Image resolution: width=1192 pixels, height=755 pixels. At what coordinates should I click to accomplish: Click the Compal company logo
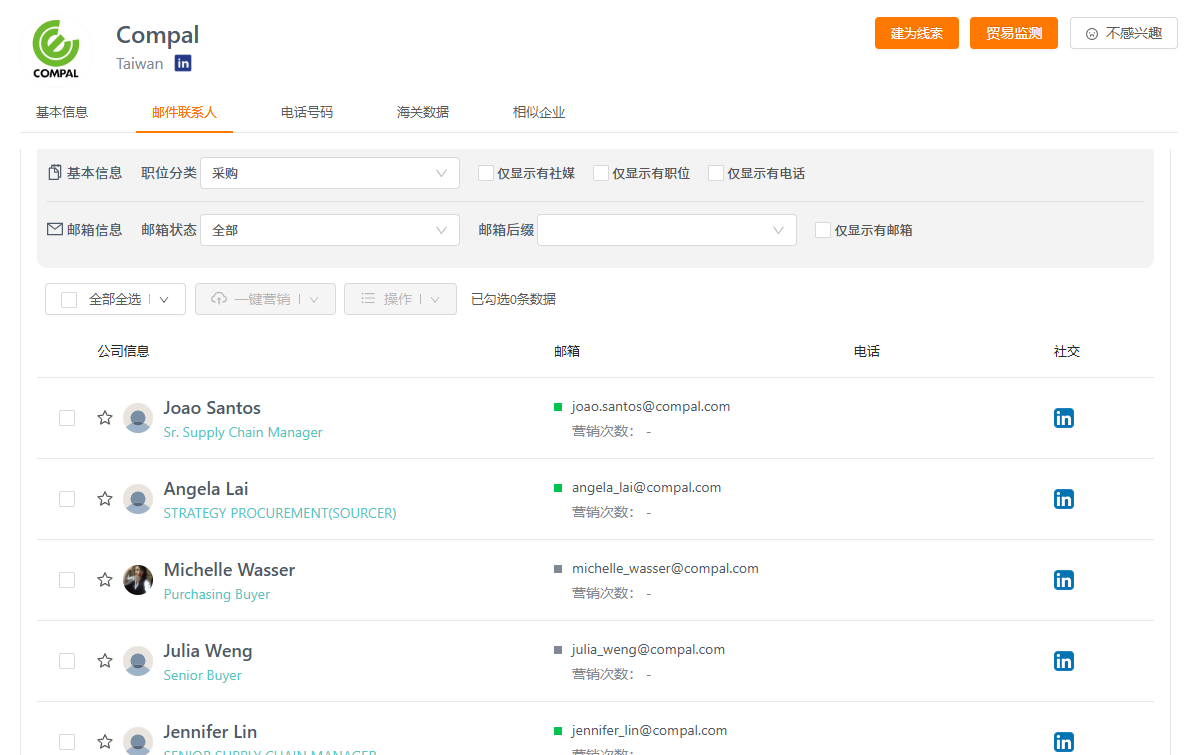coord(55,50)
